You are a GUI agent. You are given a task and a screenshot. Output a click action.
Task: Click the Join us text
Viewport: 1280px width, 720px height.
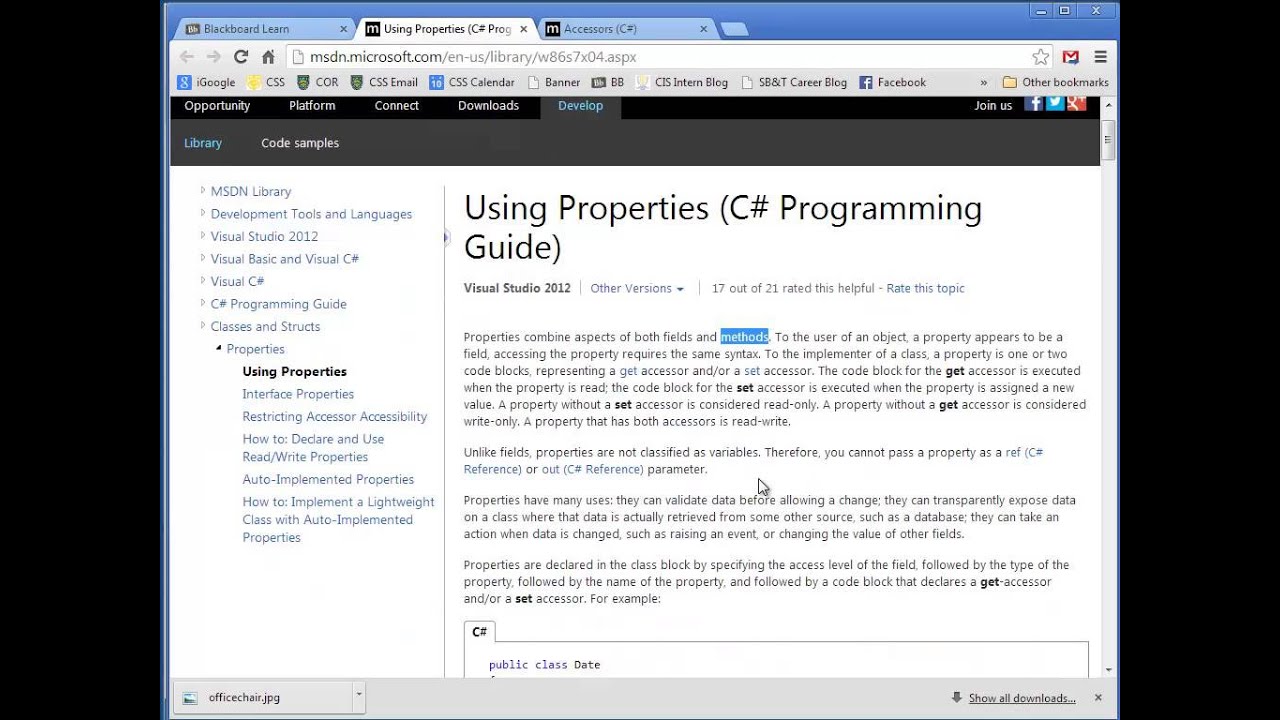coord(993,105)
